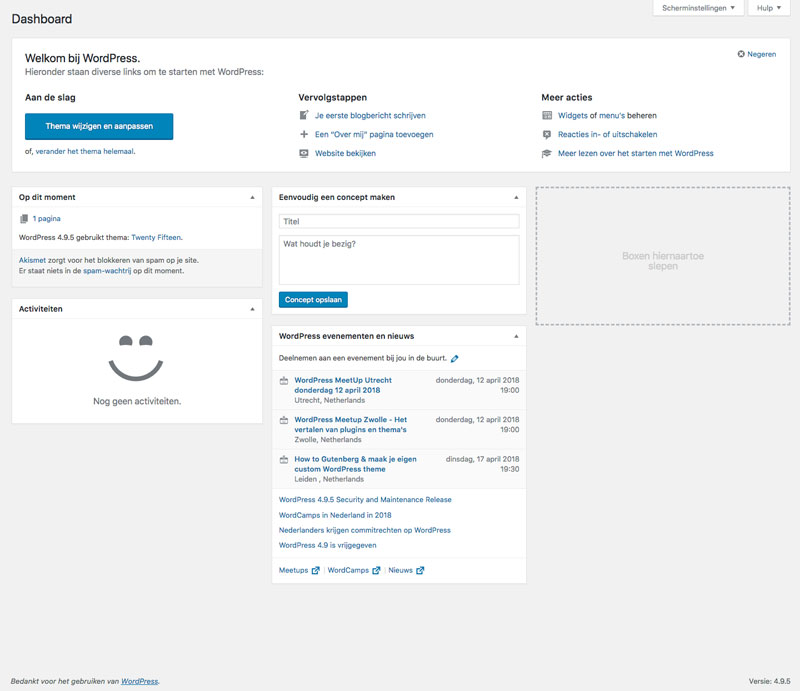The width and height of the screenshot is (800, 691).
Task: Save draft with Concept opslaan button
Action: [x=313, y=300]
